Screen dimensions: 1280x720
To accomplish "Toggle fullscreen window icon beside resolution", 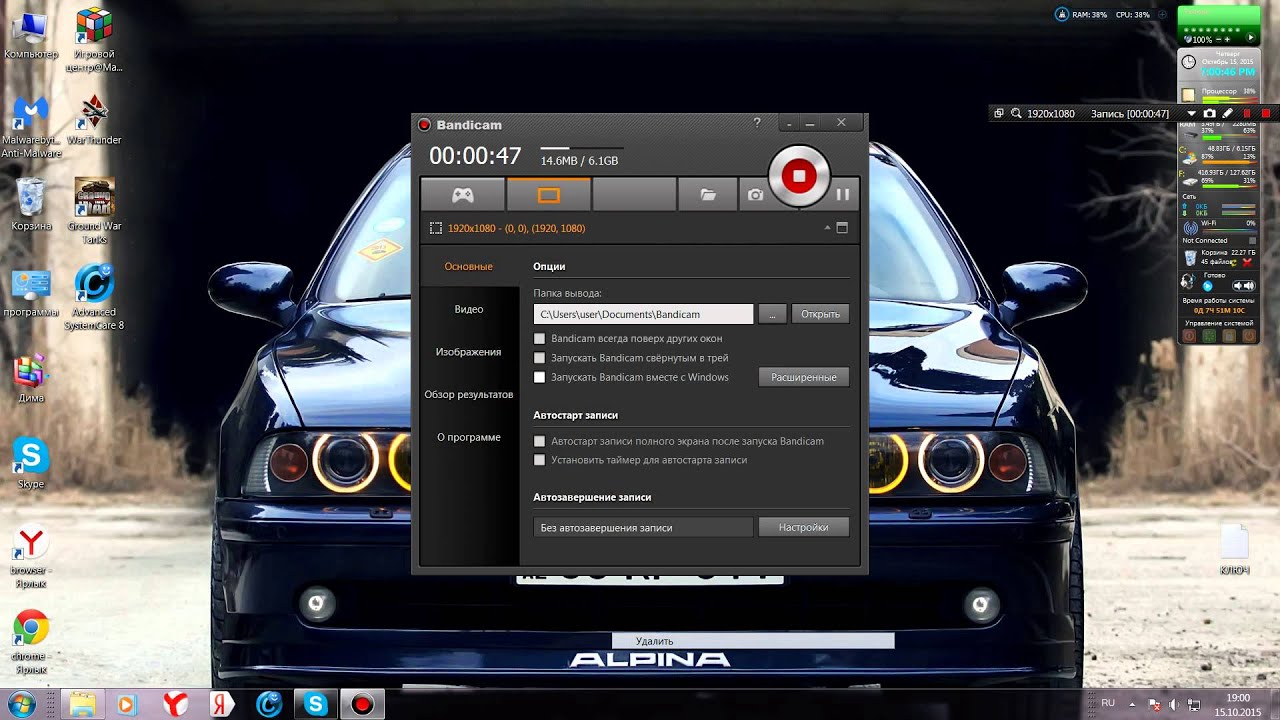I will (x=842, y=228).
